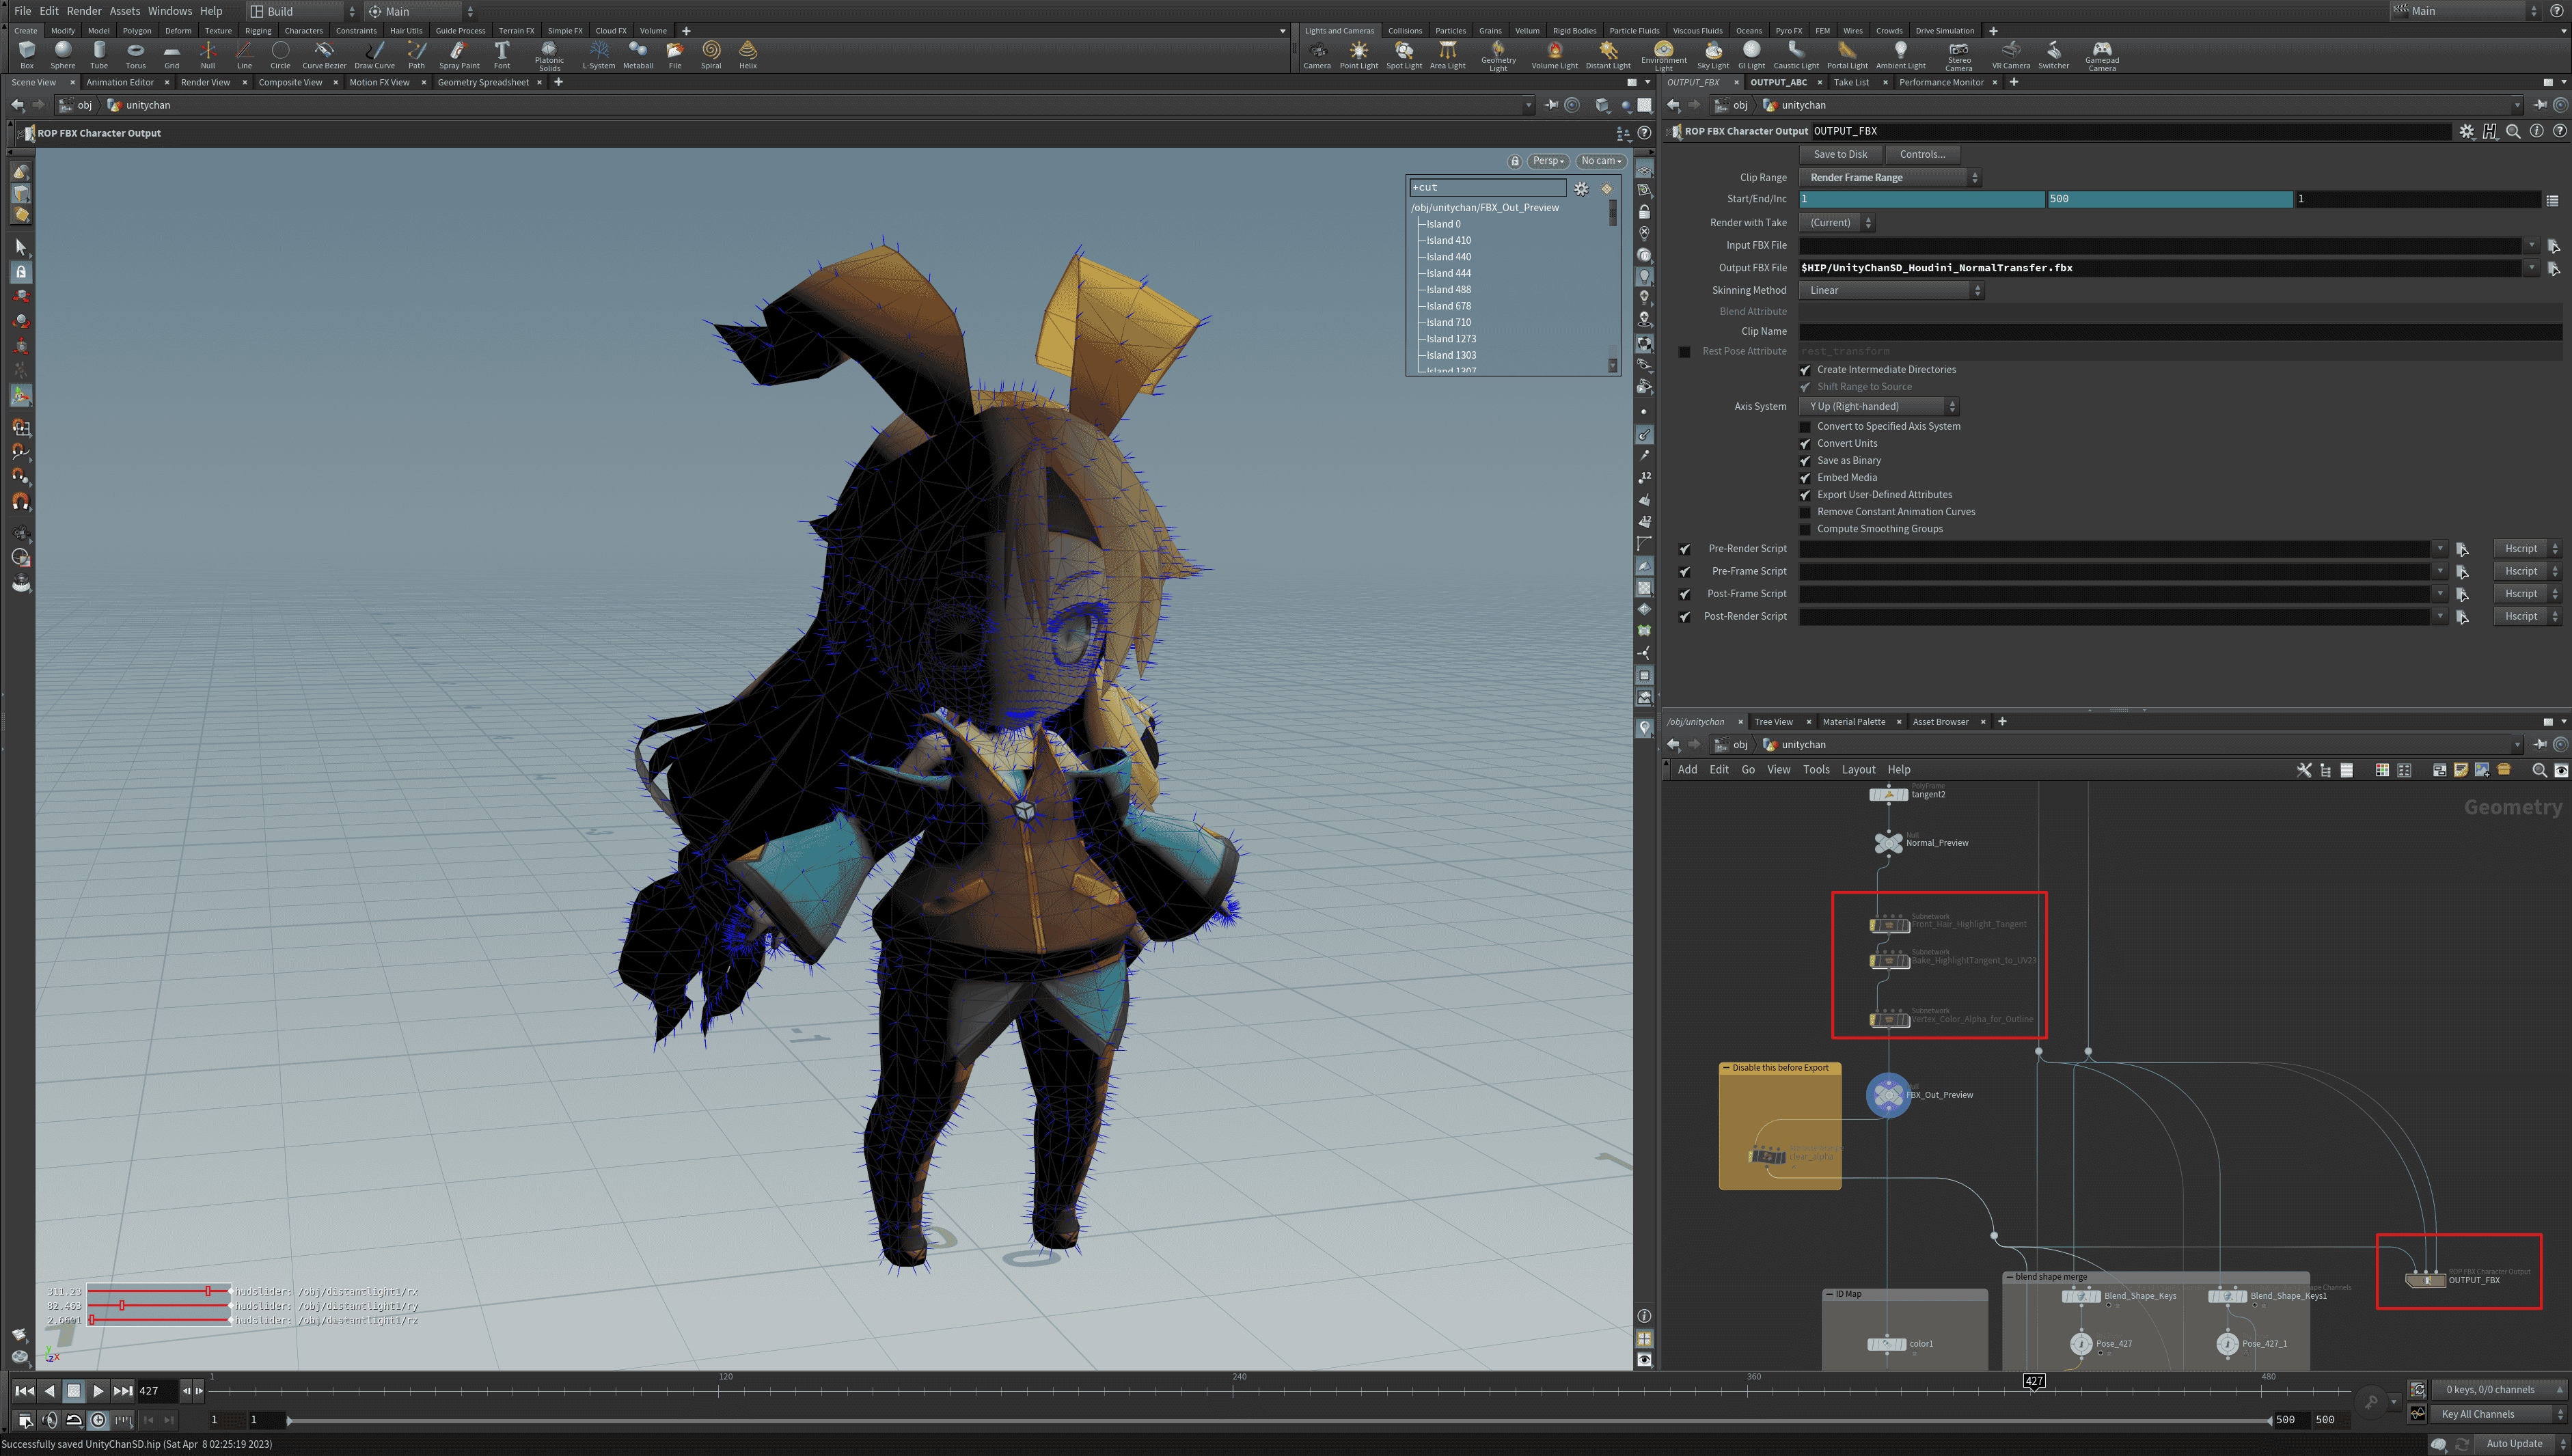Select the Torus shelf tool
2572x1456 pixels.
tap(135, 55)
